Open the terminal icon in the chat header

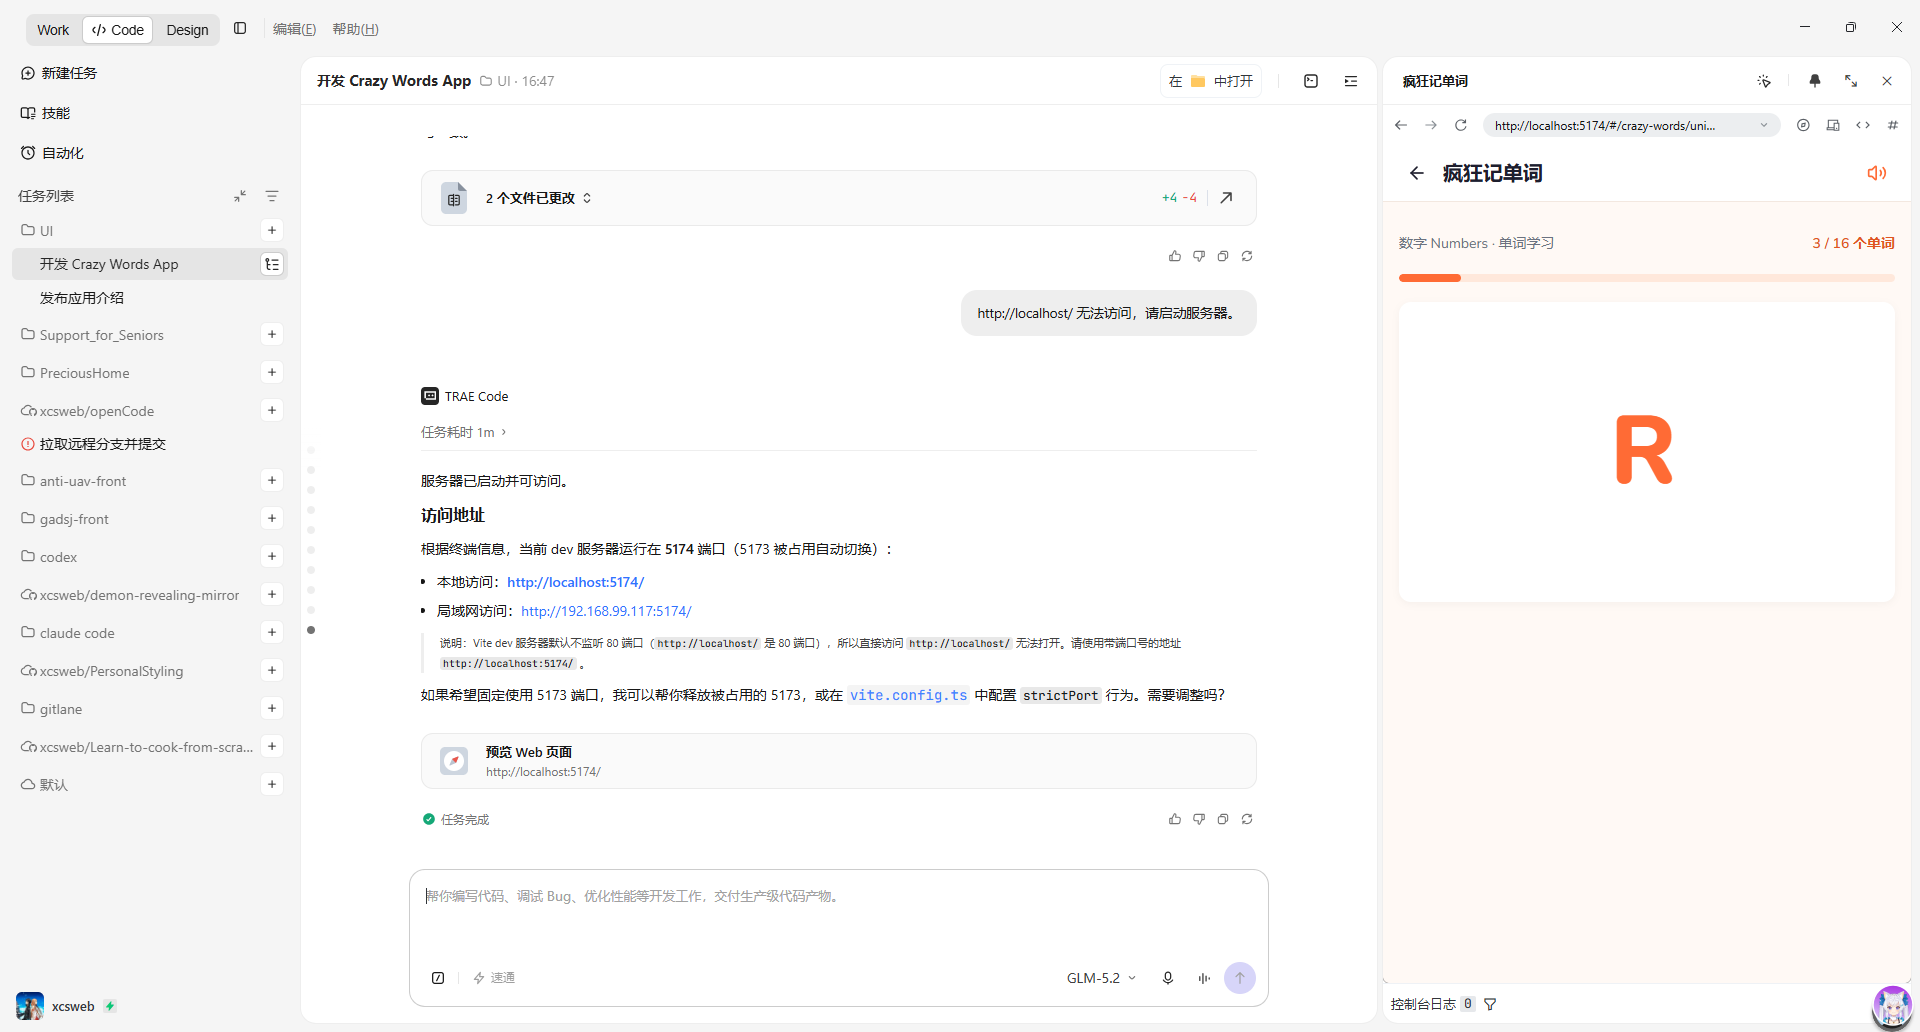[1311, 81]
